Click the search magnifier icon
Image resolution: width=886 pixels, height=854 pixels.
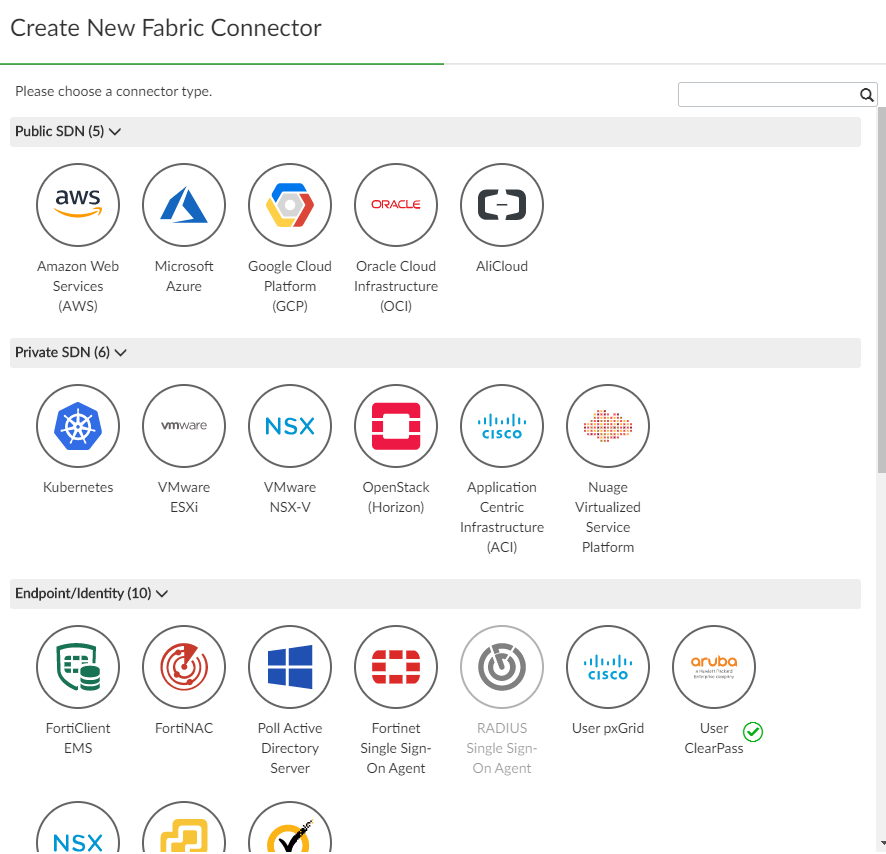click(866, 94)
